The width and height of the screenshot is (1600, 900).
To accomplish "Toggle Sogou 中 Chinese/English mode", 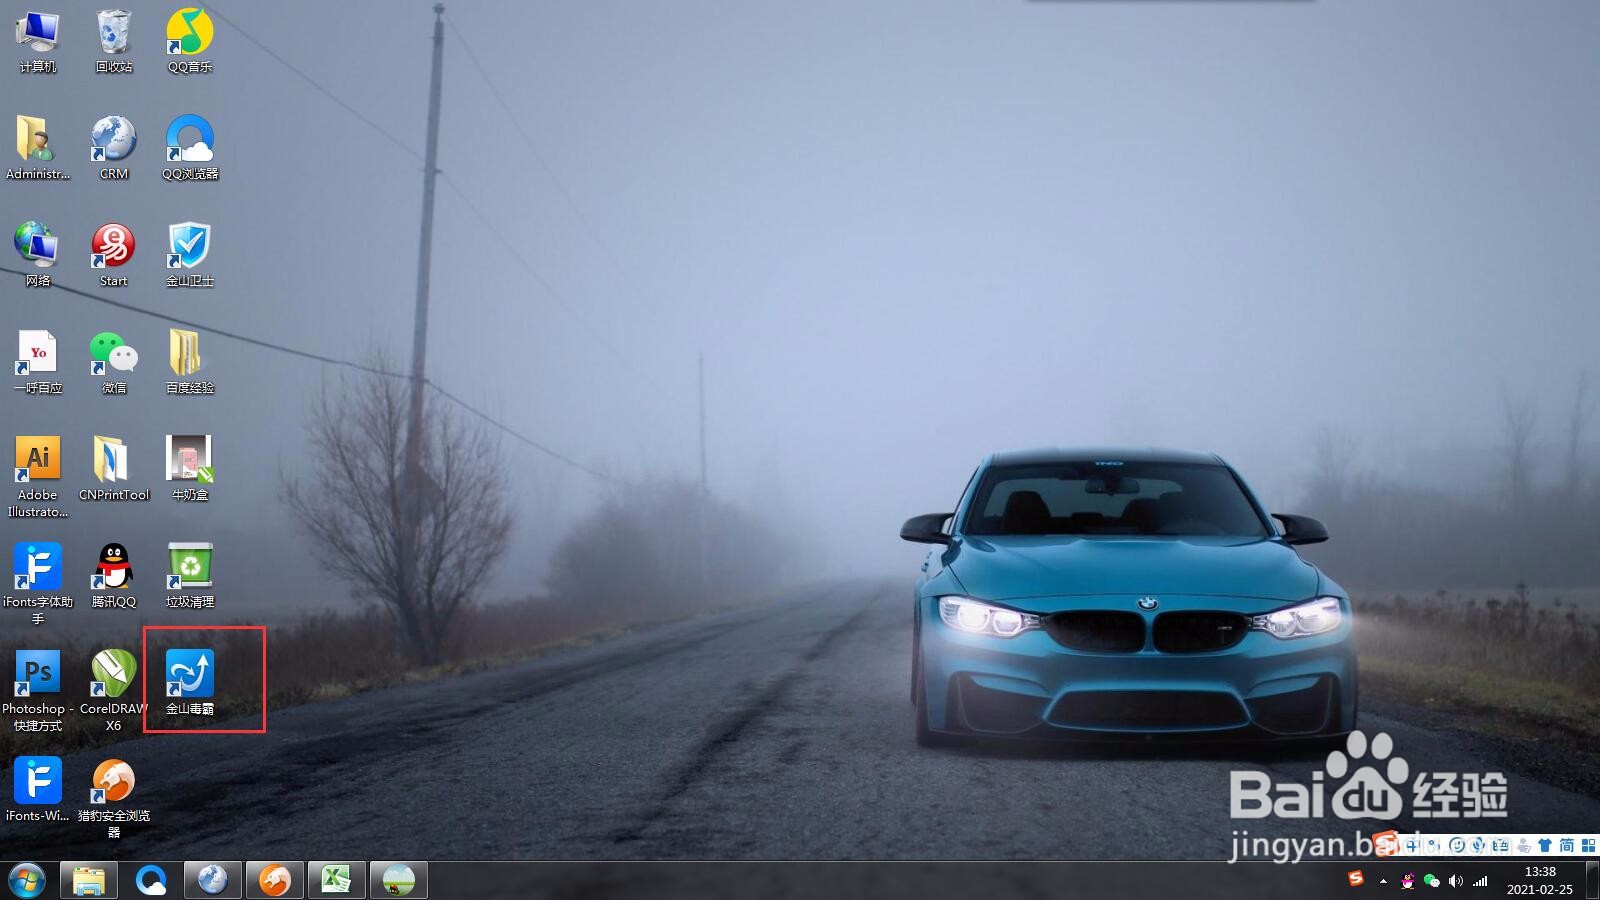I will tap(1412, 846).
